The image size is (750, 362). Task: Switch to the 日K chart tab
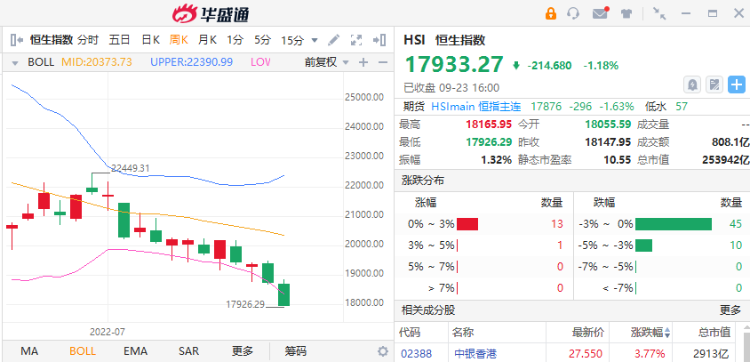pyautogui.click(x=150, y=40)
